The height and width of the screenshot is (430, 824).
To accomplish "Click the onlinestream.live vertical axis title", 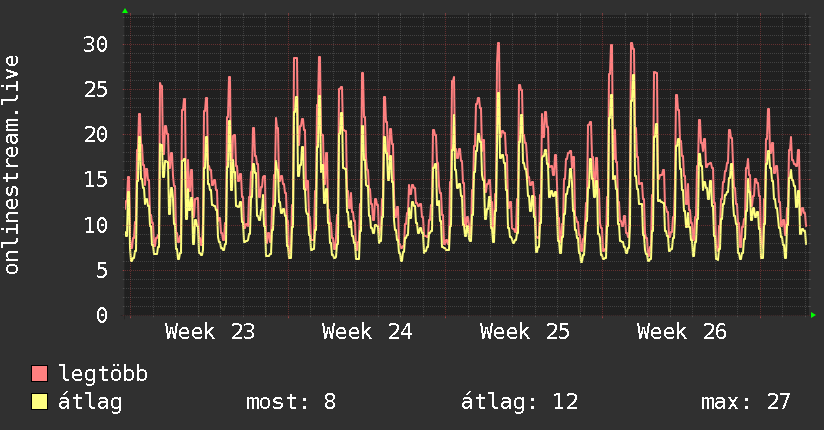I will point(11,165).
